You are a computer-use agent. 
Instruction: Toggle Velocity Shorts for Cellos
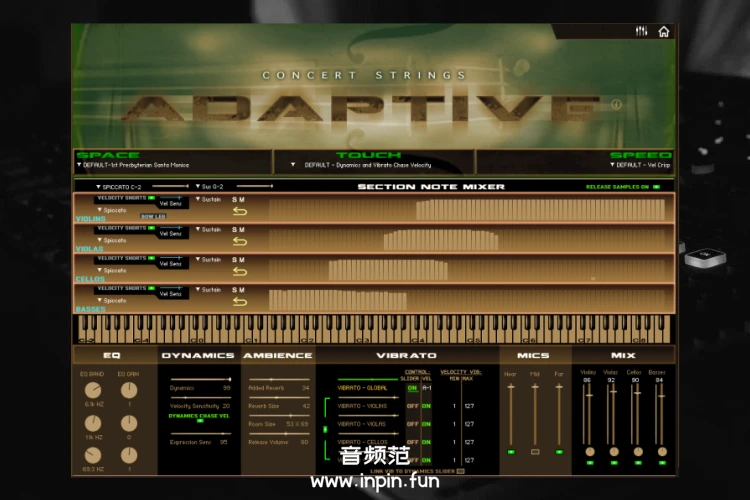click(x=152, y=258)
